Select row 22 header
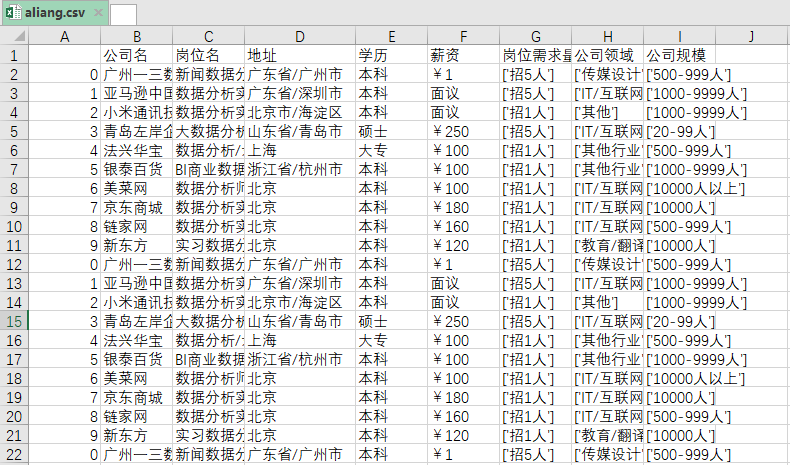The width and height of the screenshot is (790, 465). coord(14,454)
